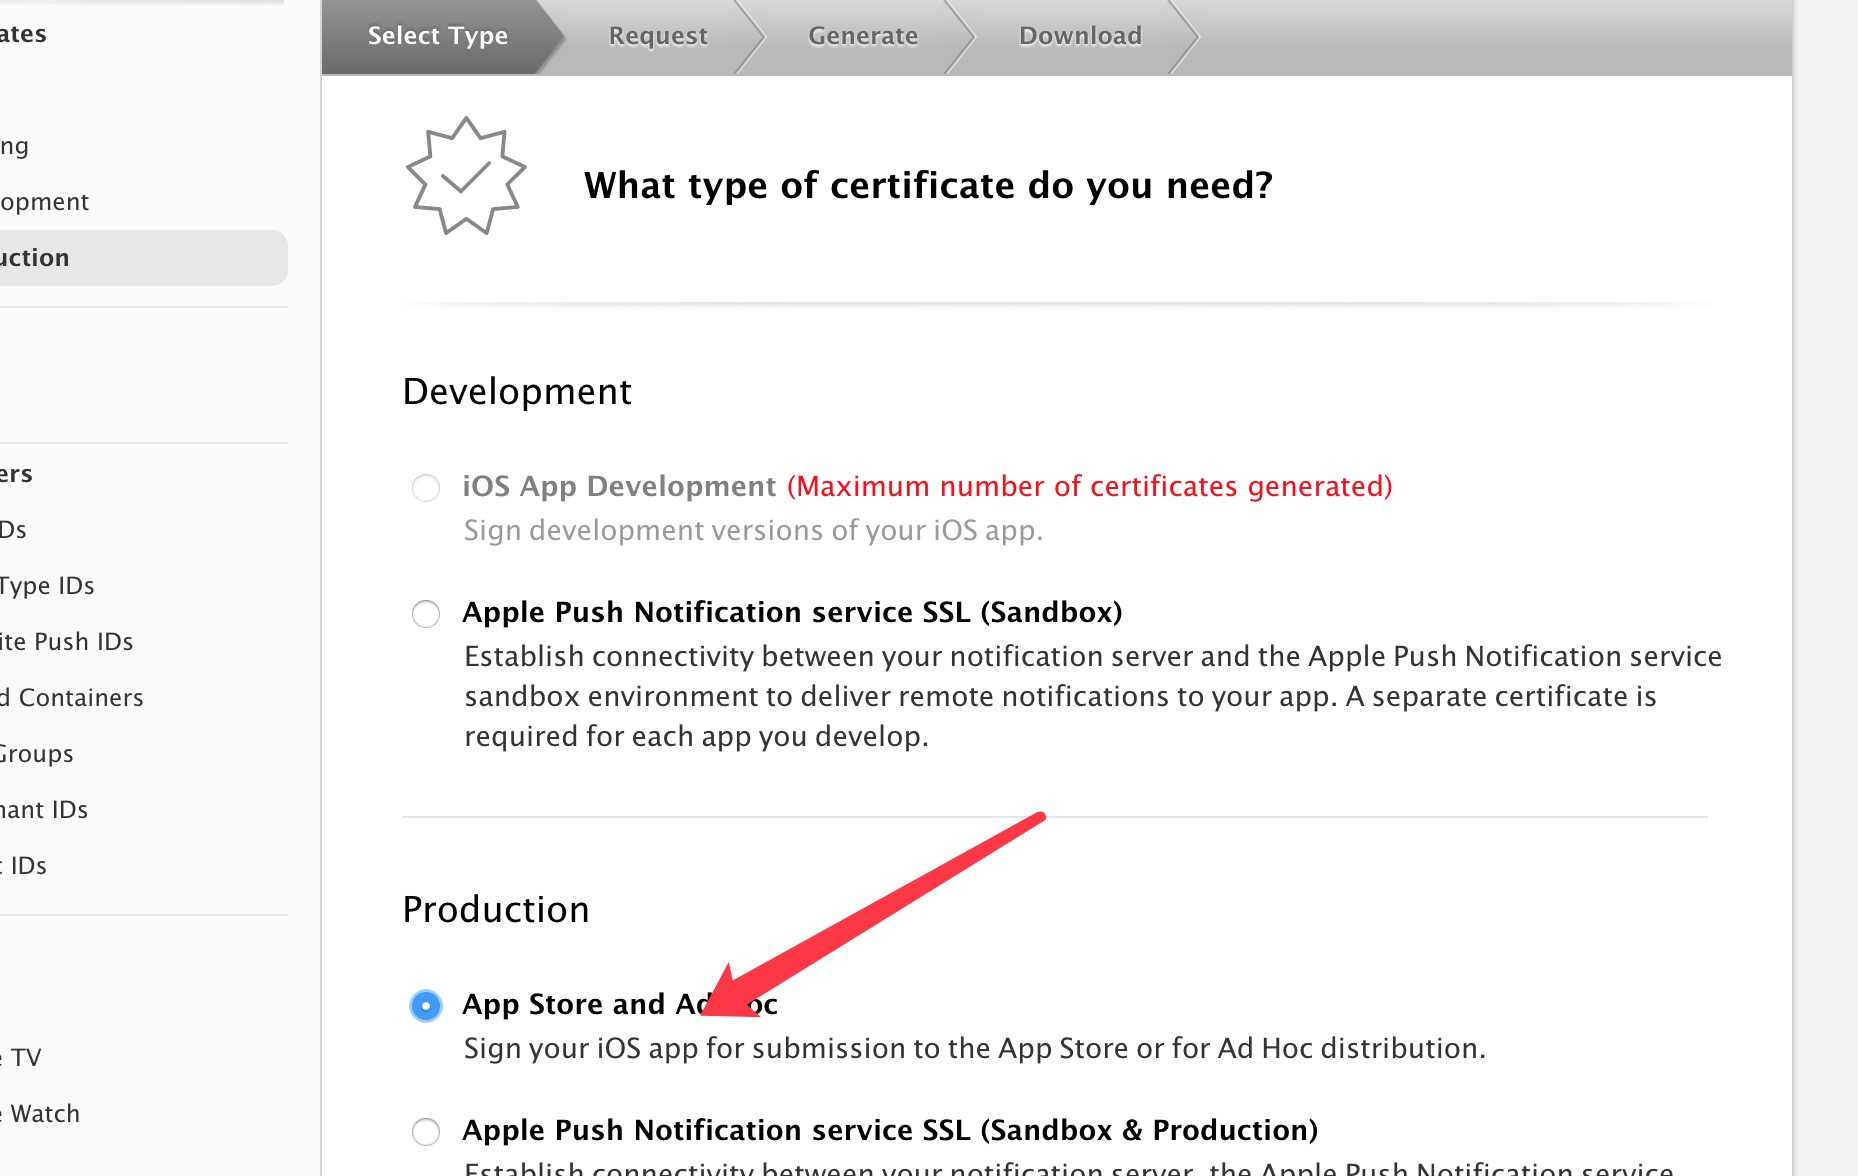
Task: Click 'Apple Push Notification service SSL (Sandbox)' label
Action: click(x=792, y=613)
